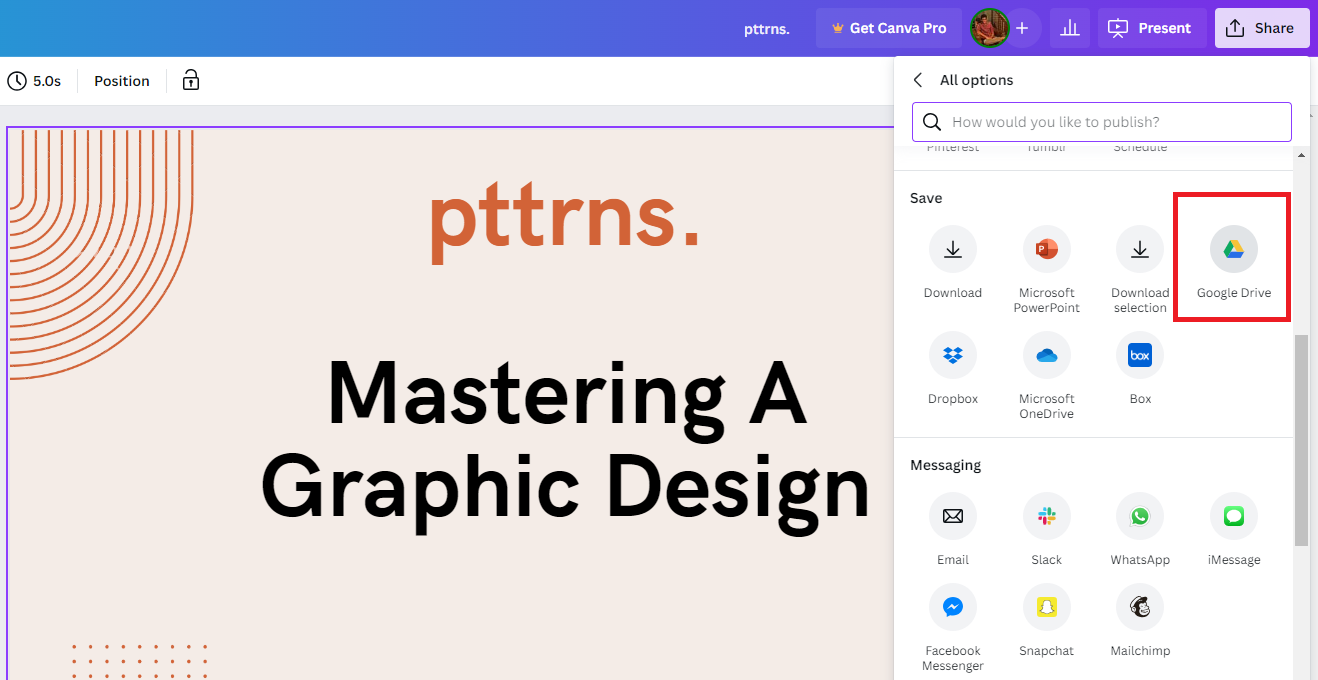The height and width of the screenshot is (680, 1318).
Task: Open Position settings
Action: coord(122,81)
